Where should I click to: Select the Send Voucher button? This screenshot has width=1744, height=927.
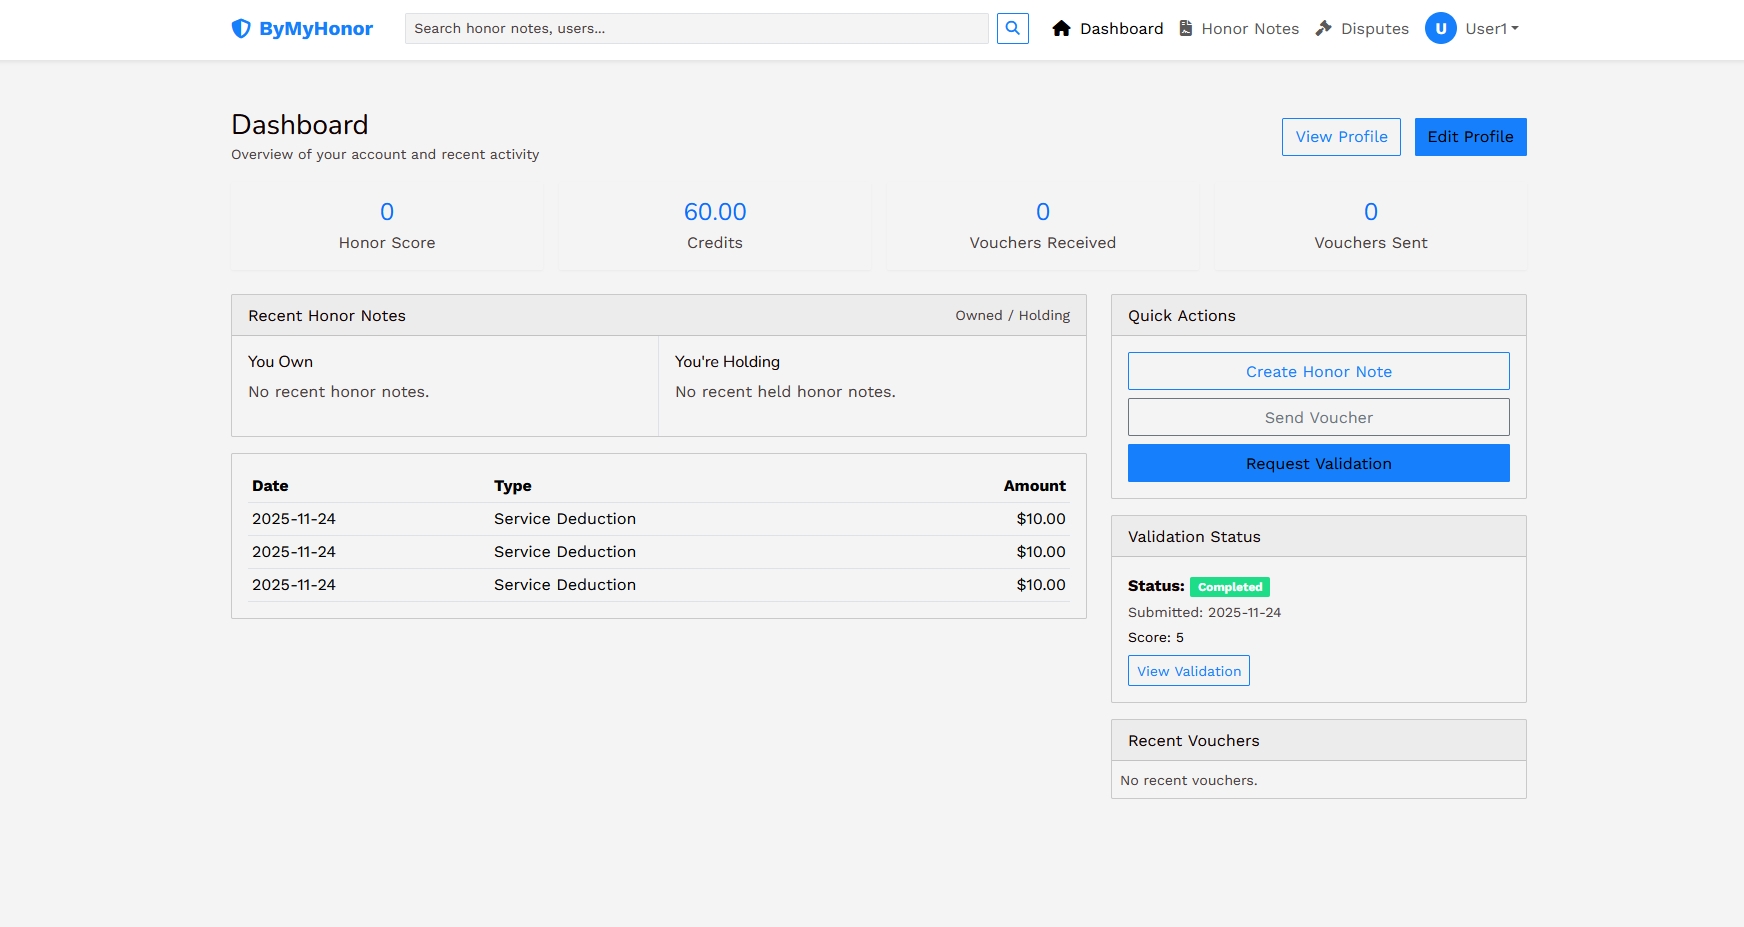pos(1318,417)
